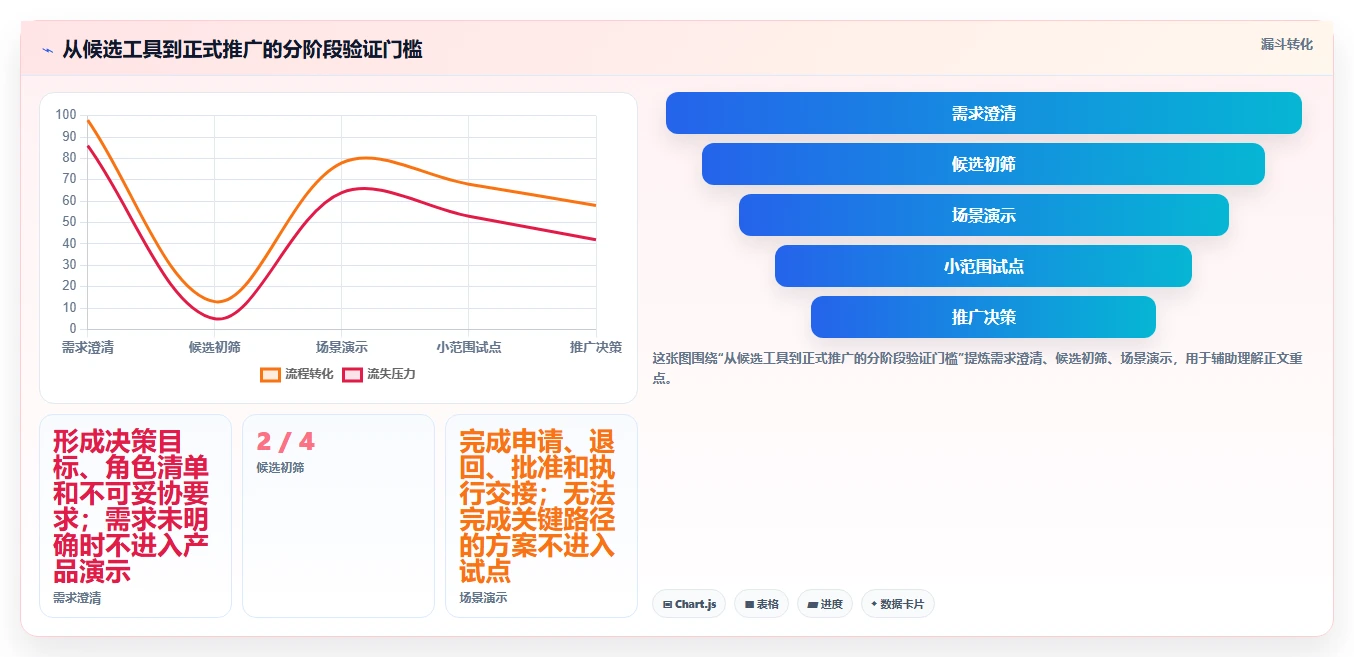1354x657 pixels.
Task: Open the 2 / 4 候选初筛 card
Action: 338,516
